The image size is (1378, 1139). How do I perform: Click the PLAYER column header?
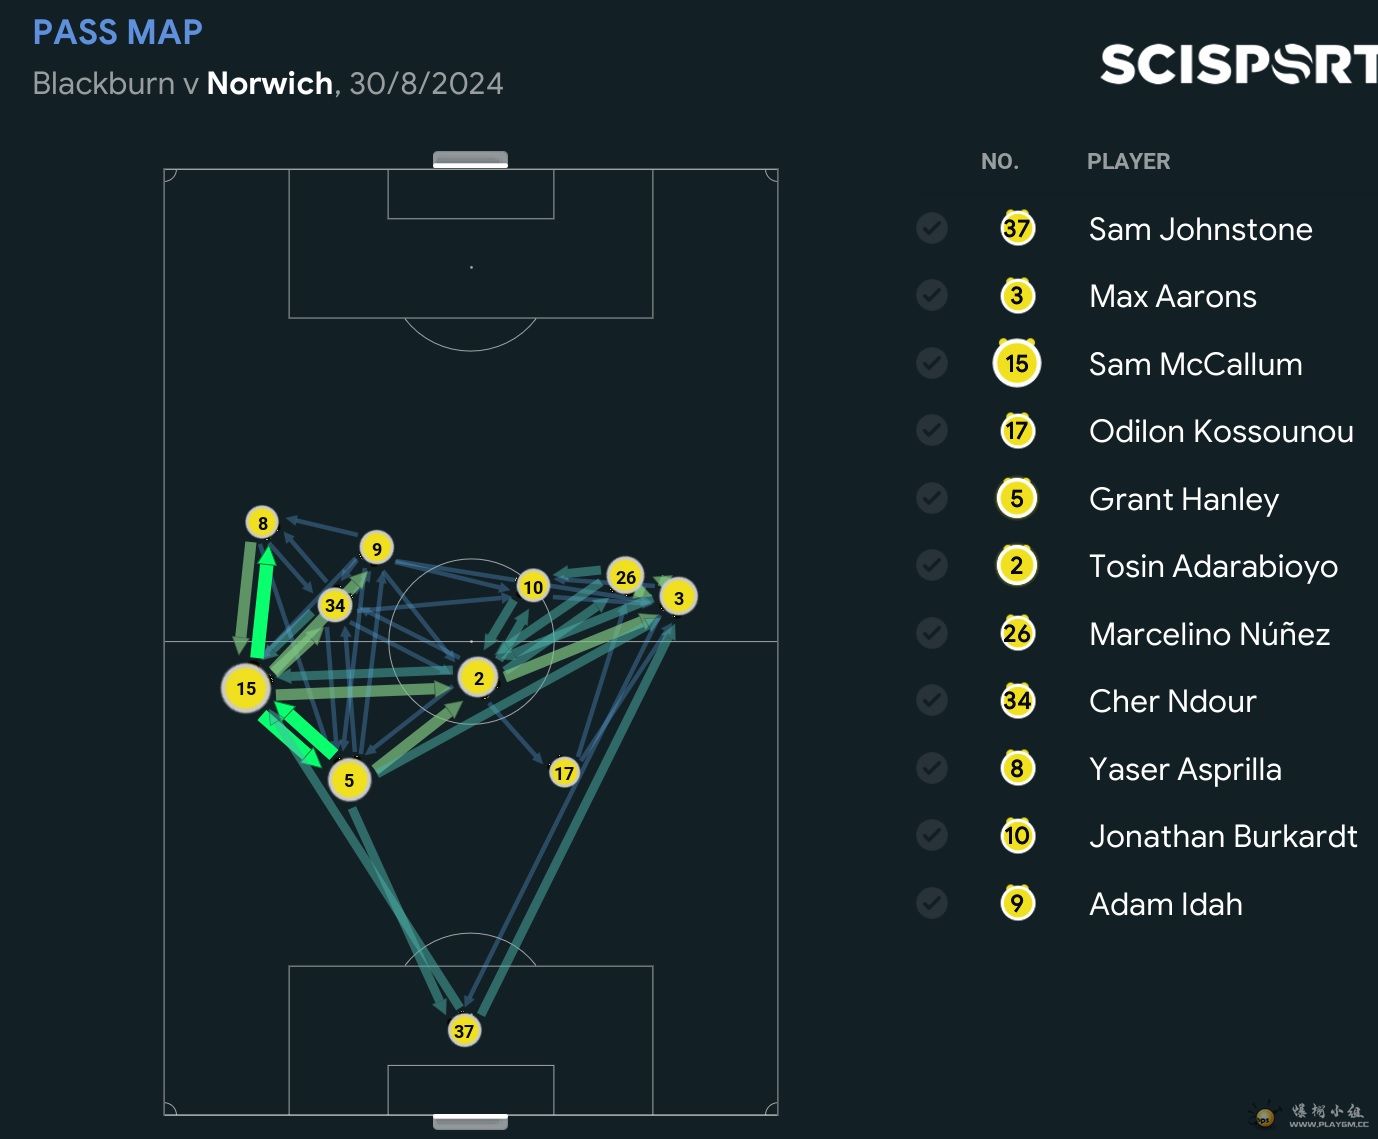[1128, 162]
